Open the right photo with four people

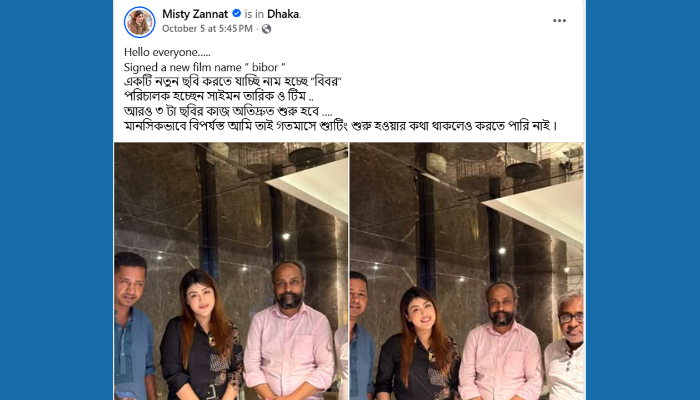pos(467,271)
